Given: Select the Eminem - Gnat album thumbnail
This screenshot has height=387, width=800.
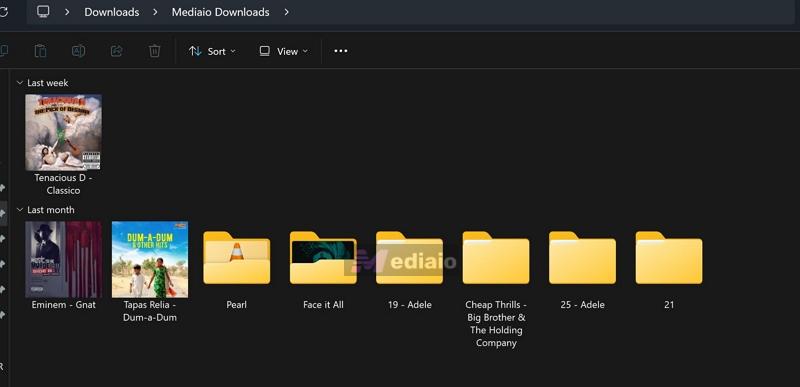Looking at the screenshot, I should [x=63, y=259].
